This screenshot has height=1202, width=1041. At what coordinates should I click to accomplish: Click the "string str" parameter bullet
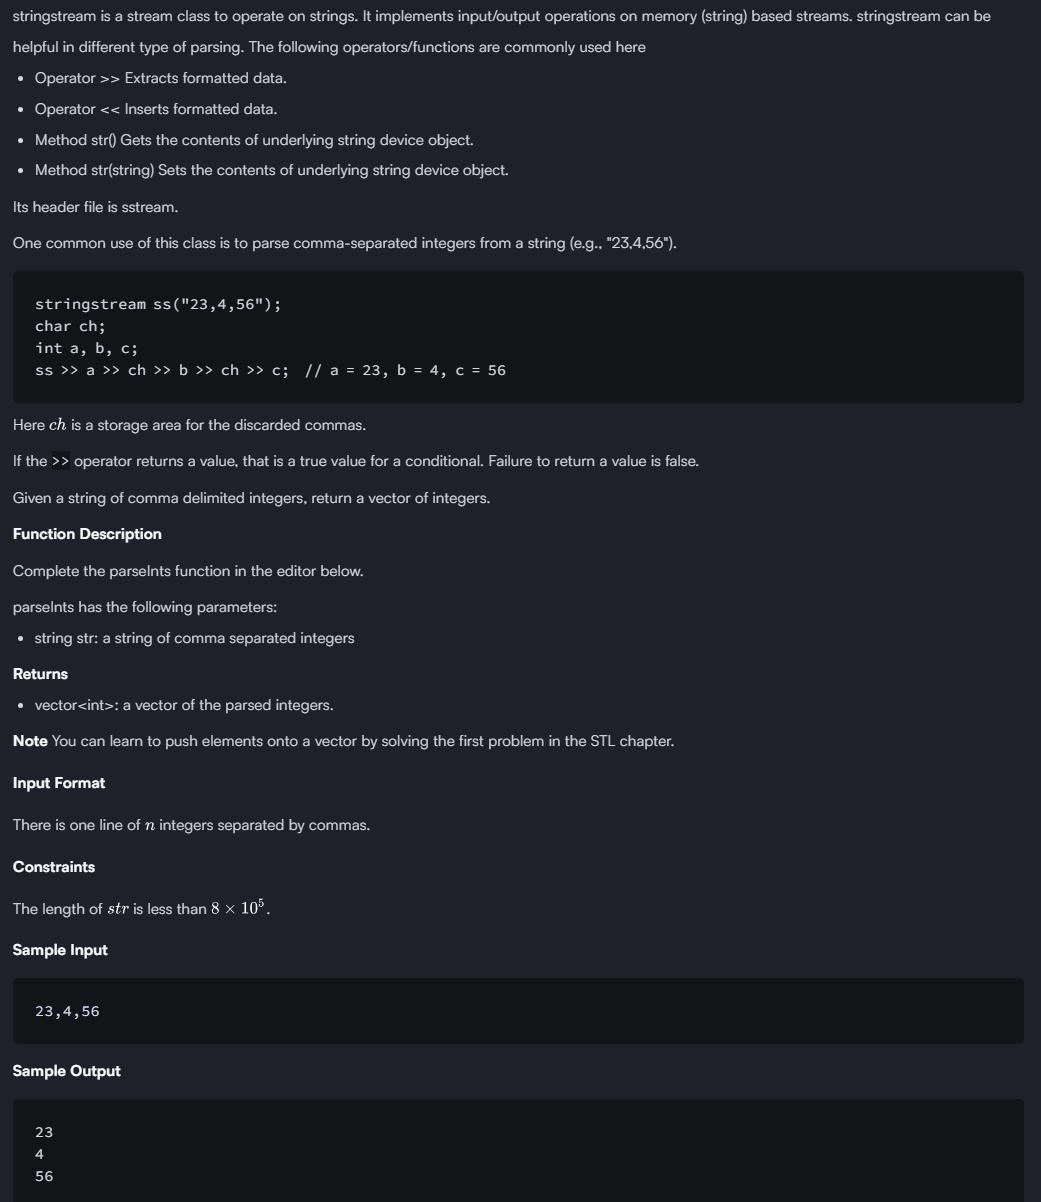(x=194, y=638)
